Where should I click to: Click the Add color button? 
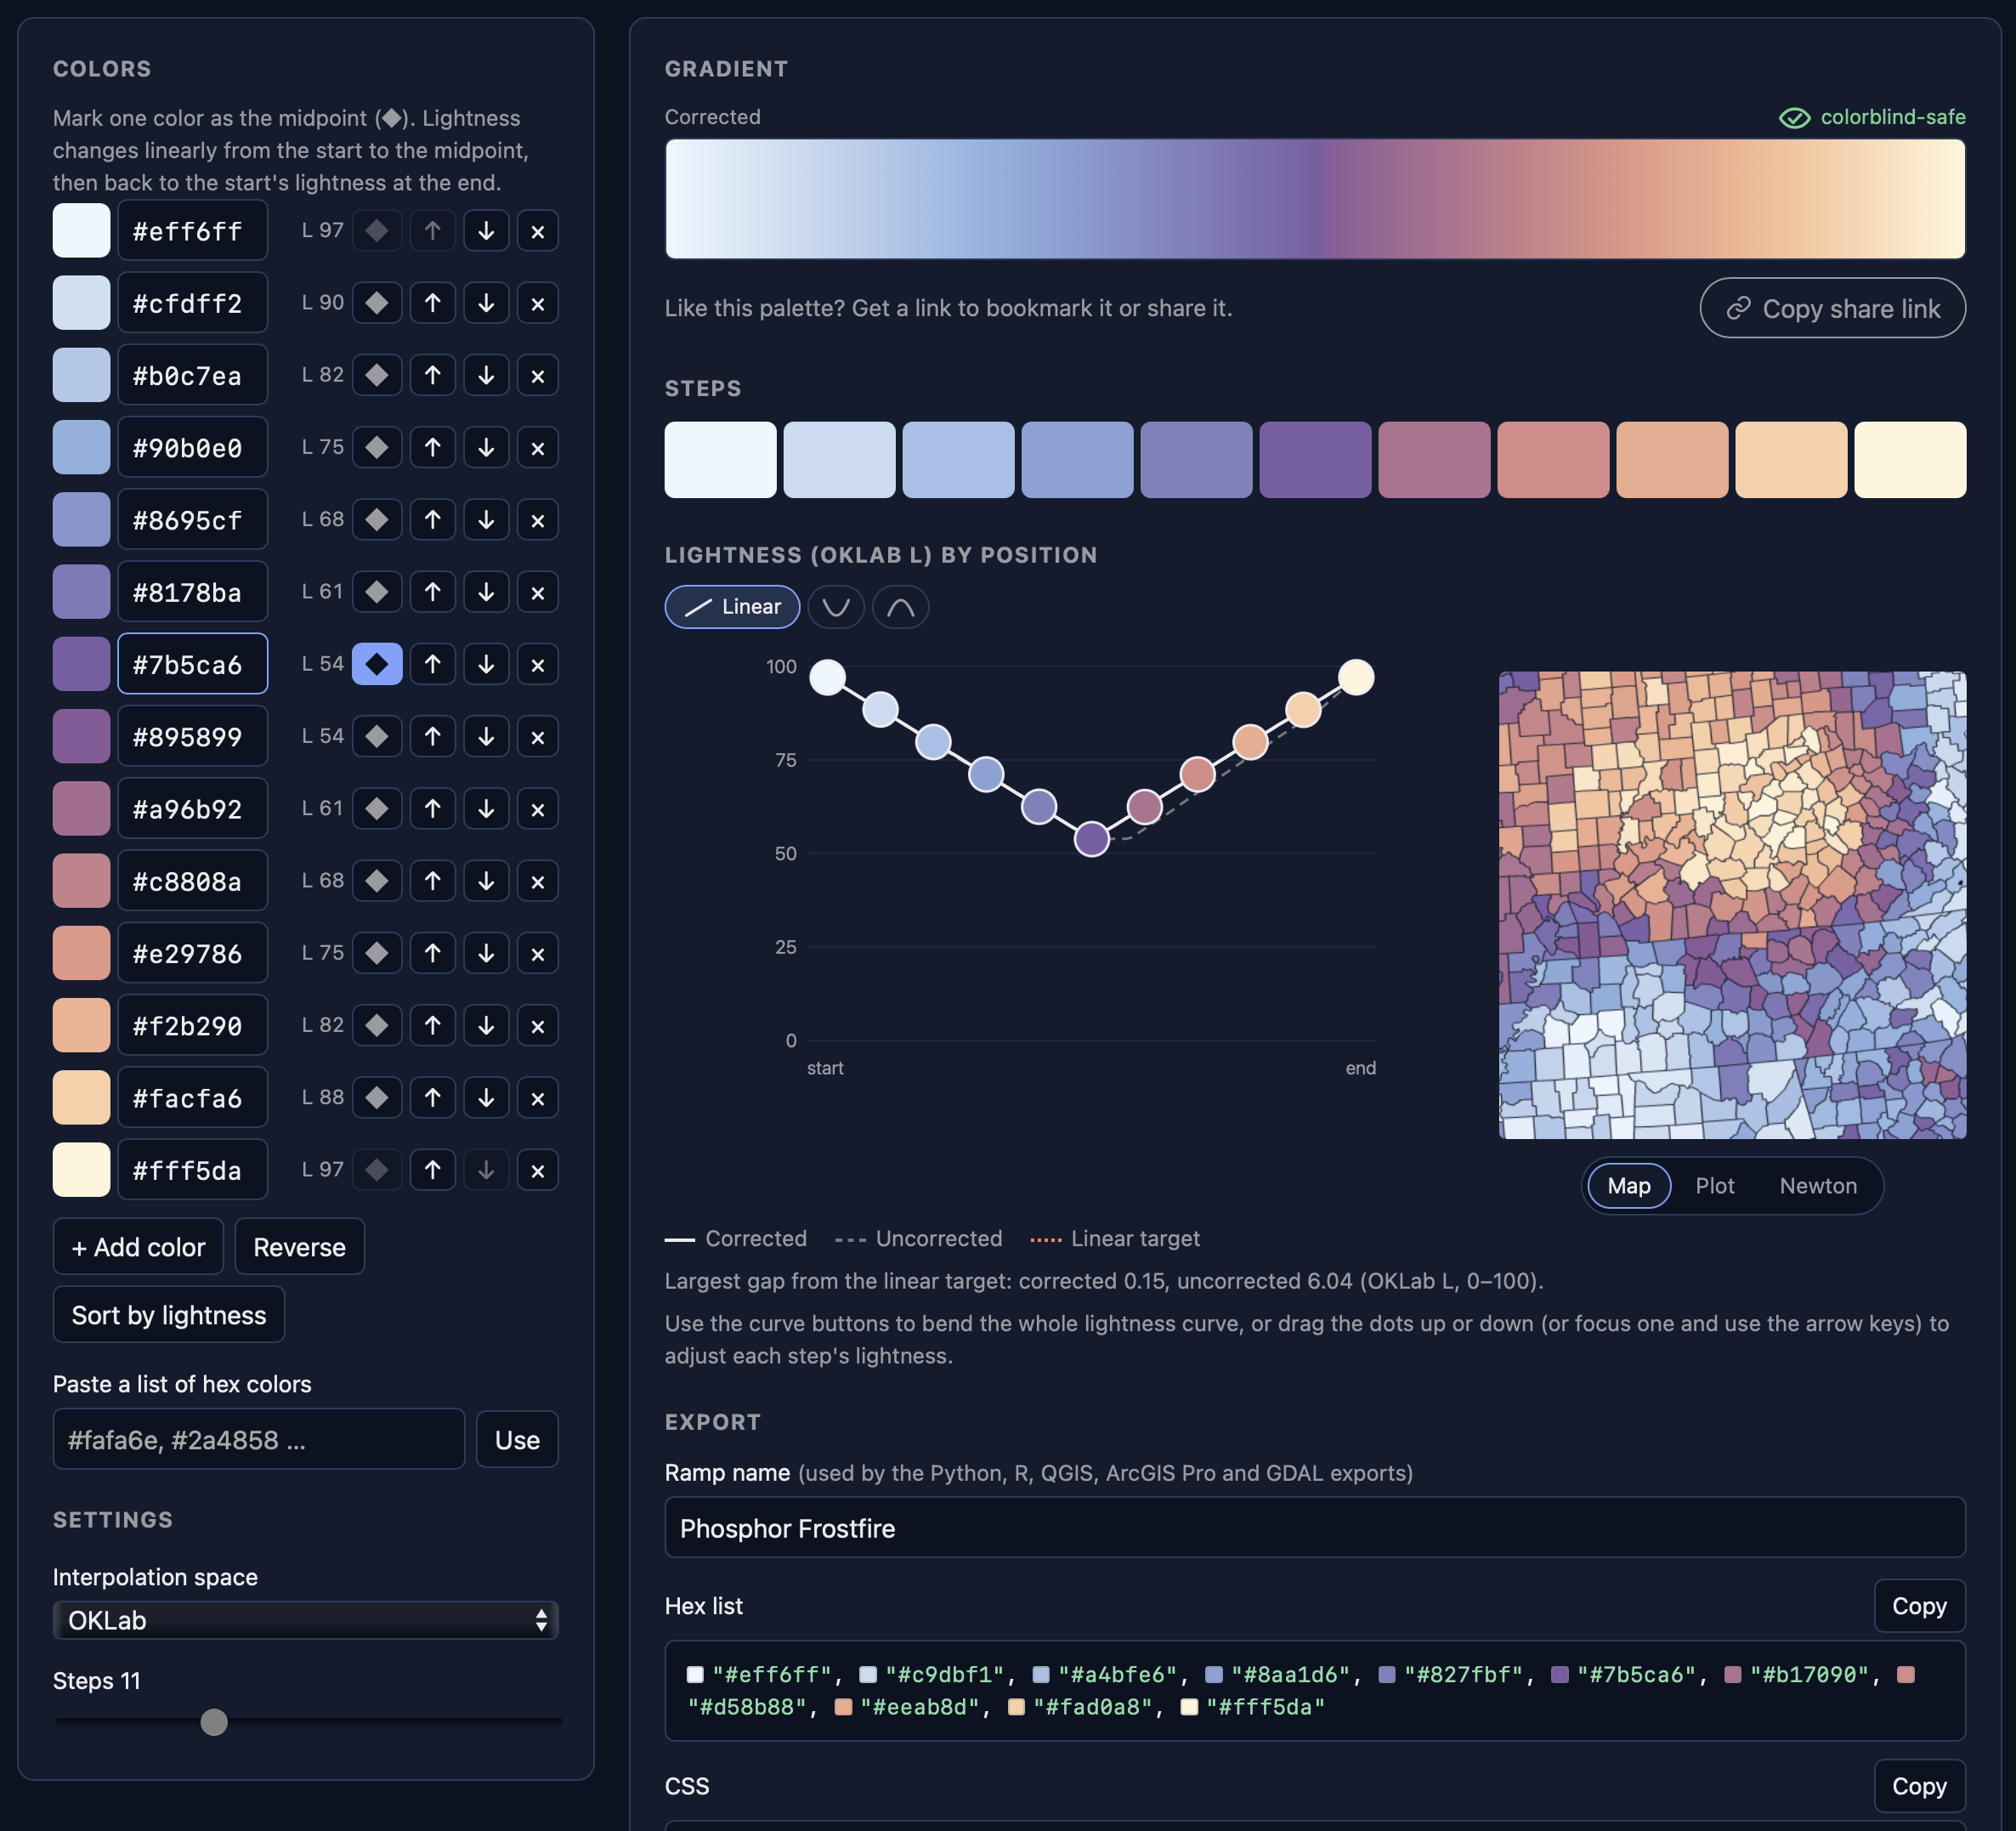pyautogui.click(x=138, y=1247)
